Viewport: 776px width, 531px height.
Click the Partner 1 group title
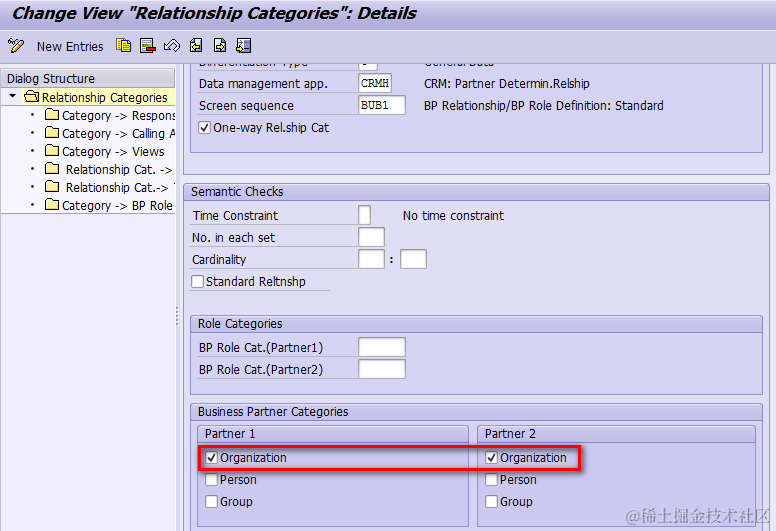point(230,434)
